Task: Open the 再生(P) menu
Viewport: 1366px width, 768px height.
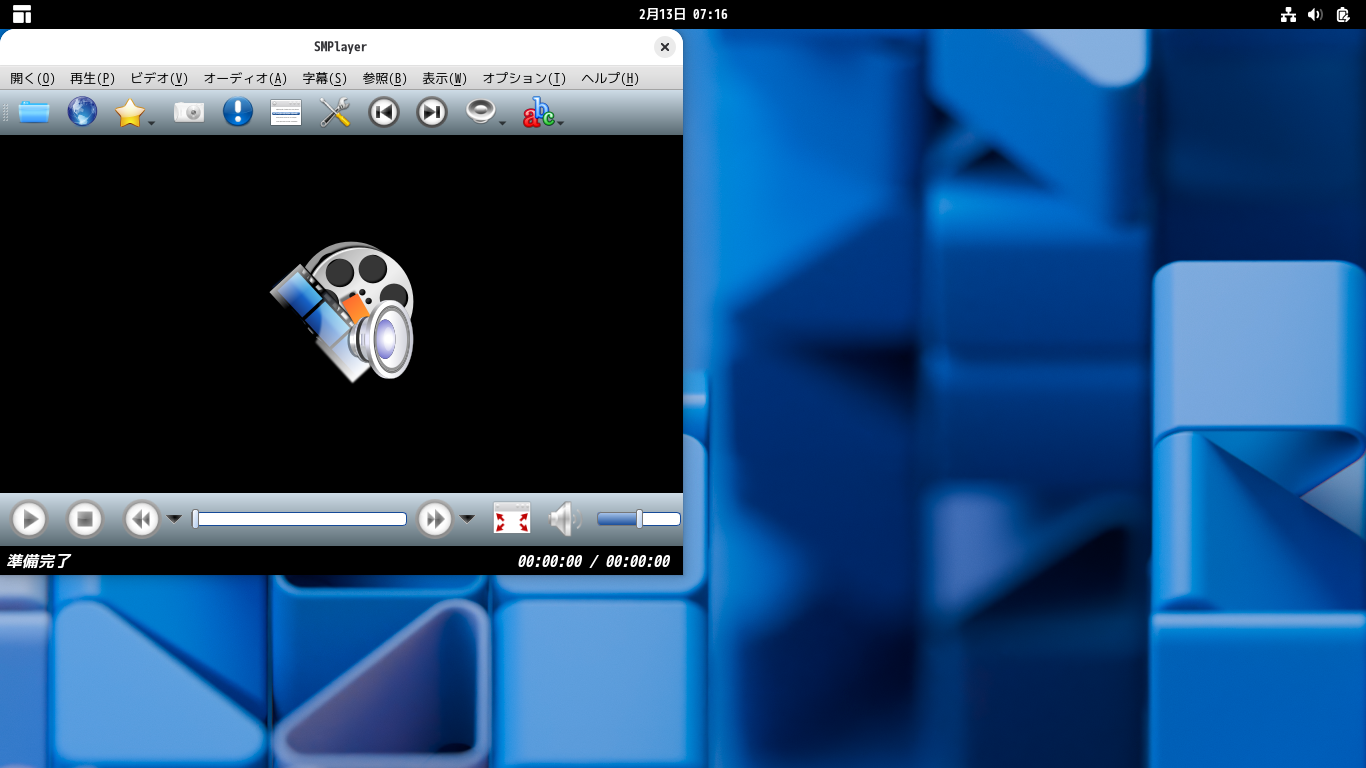Action: pos(92,78)
